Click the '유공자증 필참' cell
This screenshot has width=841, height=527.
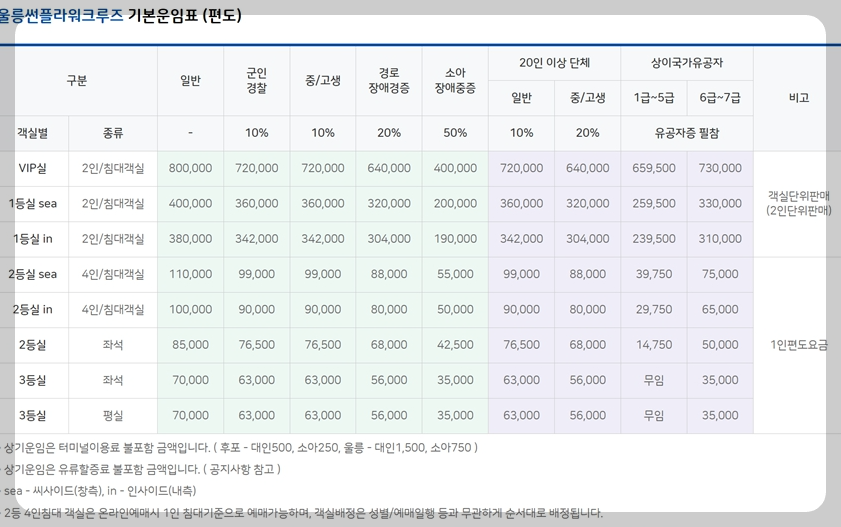[x=687, y=133]
